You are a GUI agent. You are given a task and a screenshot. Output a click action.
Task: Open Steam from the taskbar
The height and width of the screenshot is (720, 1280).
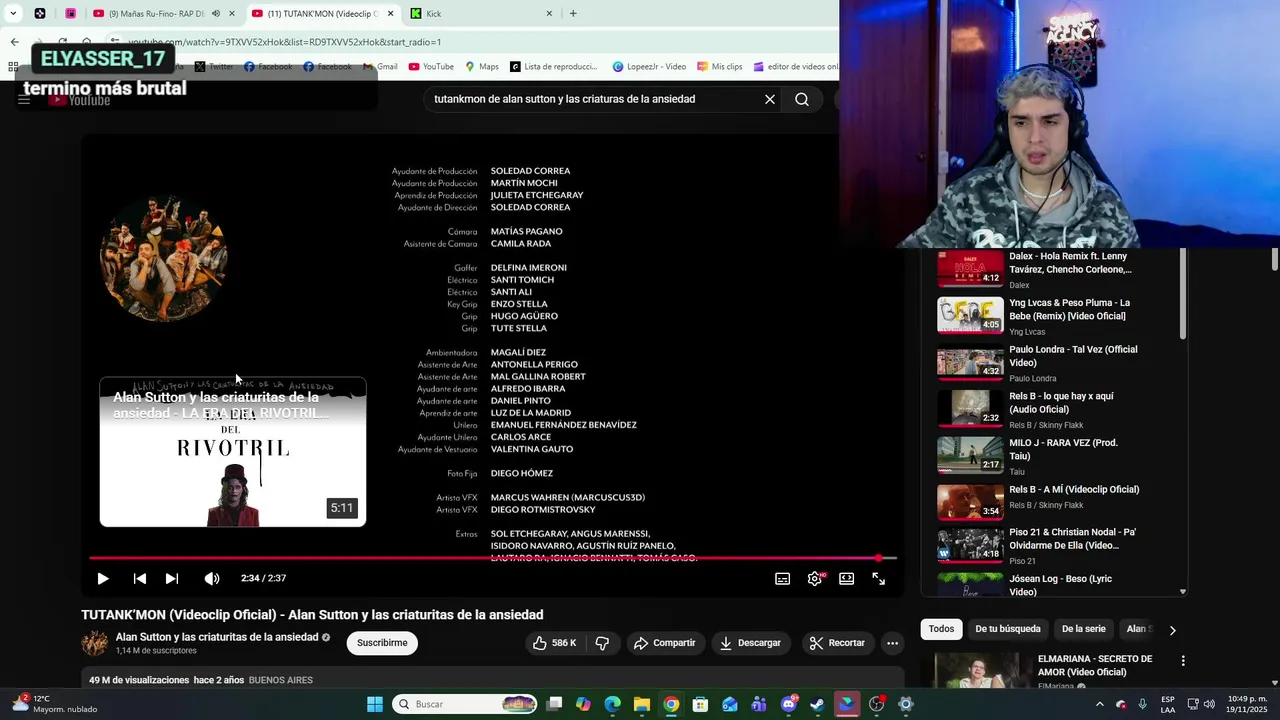coord(817,704)
